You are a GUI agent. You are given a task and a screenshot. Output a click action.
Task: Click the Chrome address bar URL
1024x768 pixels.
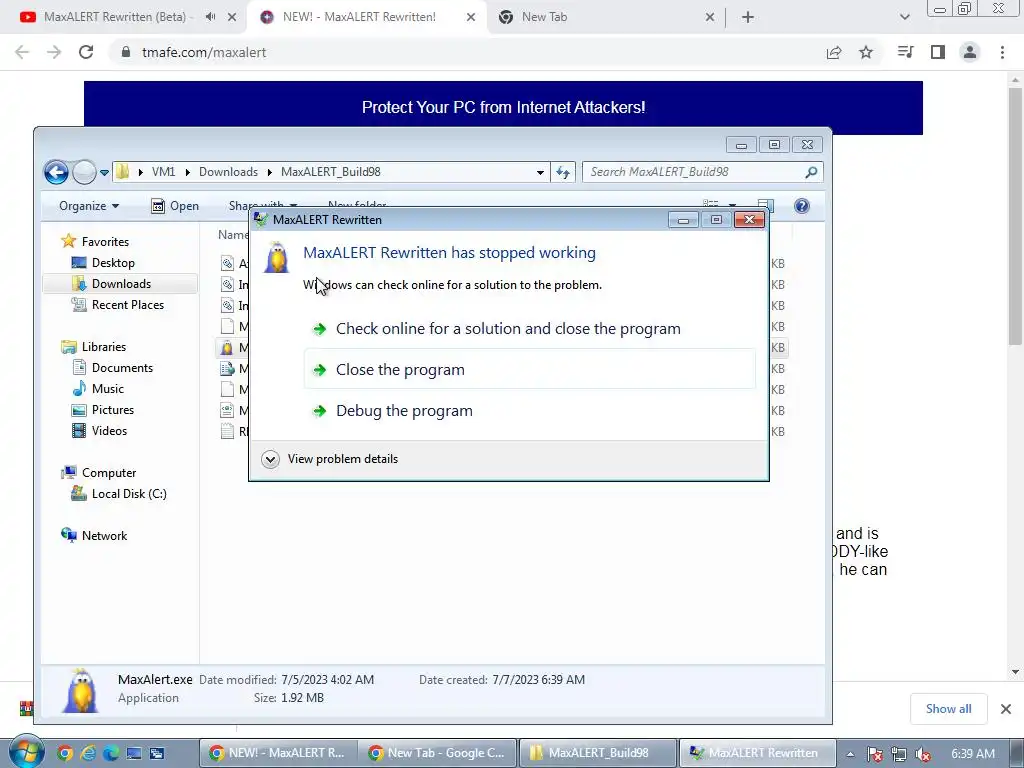point(204,52)
